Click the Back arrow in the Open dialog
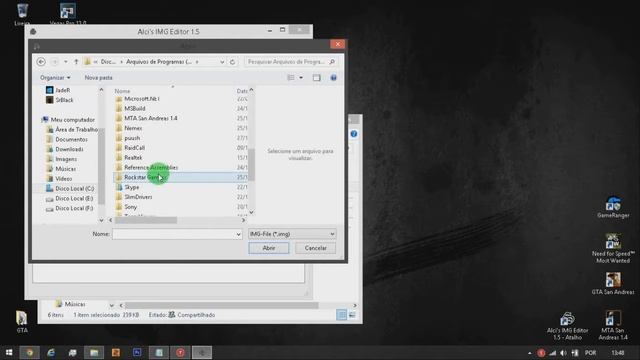This screenshot has width=640, height=360. tap(41, 62)
